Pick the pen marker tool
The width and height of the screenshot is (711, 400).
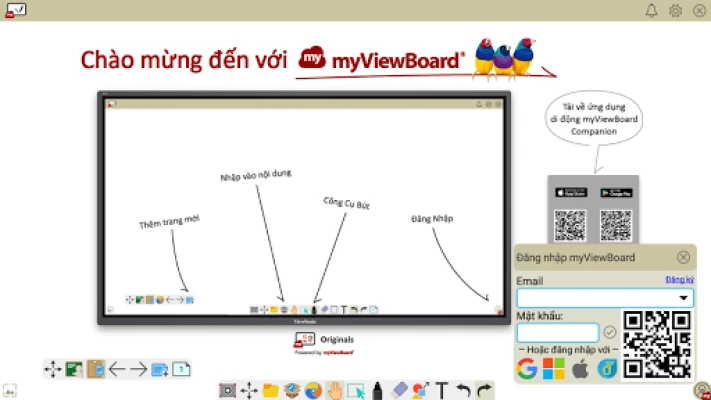[x=377, y=390]
